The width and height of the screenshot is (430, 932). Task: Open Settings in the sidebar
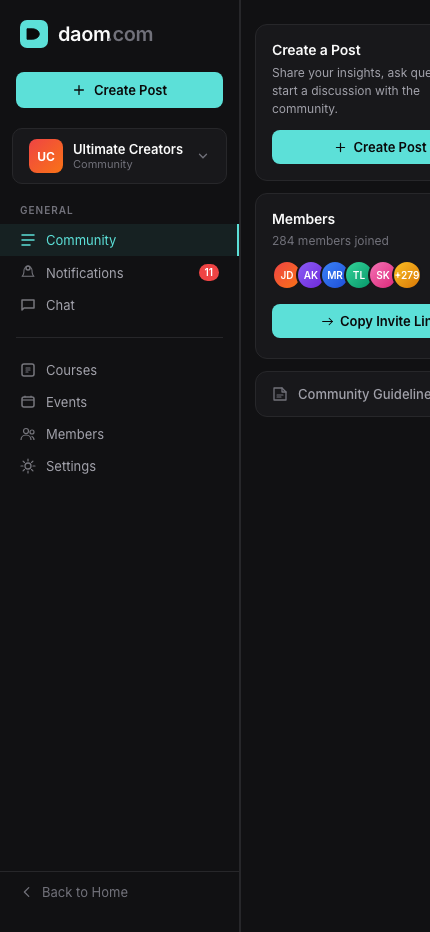click(x=120, y=466)
